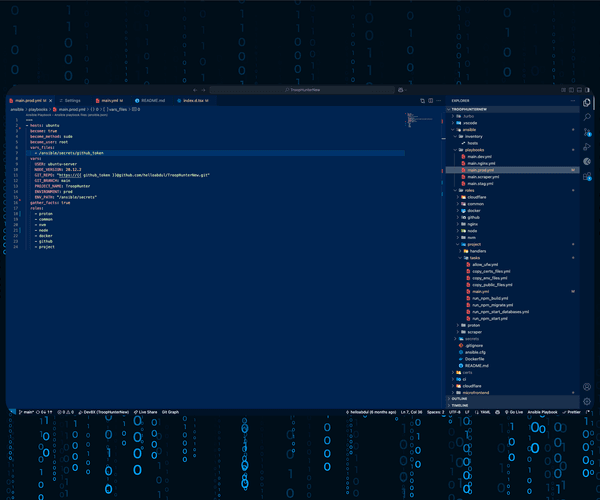Click the sync changes status item
600x500 pixels.
pos(44,412)
